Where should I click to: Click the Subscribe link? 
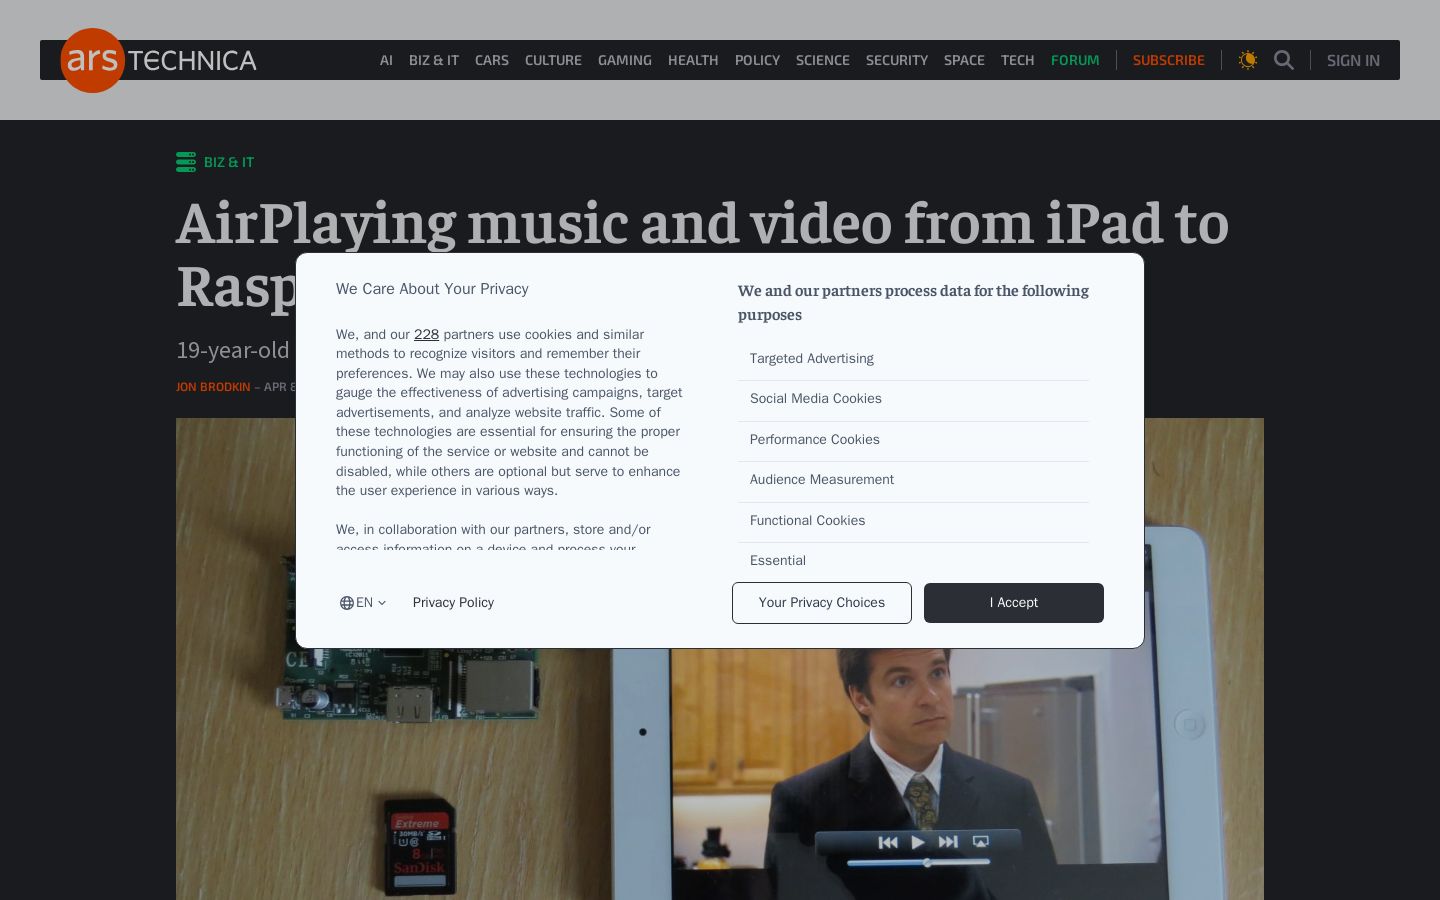point(1169,60)
